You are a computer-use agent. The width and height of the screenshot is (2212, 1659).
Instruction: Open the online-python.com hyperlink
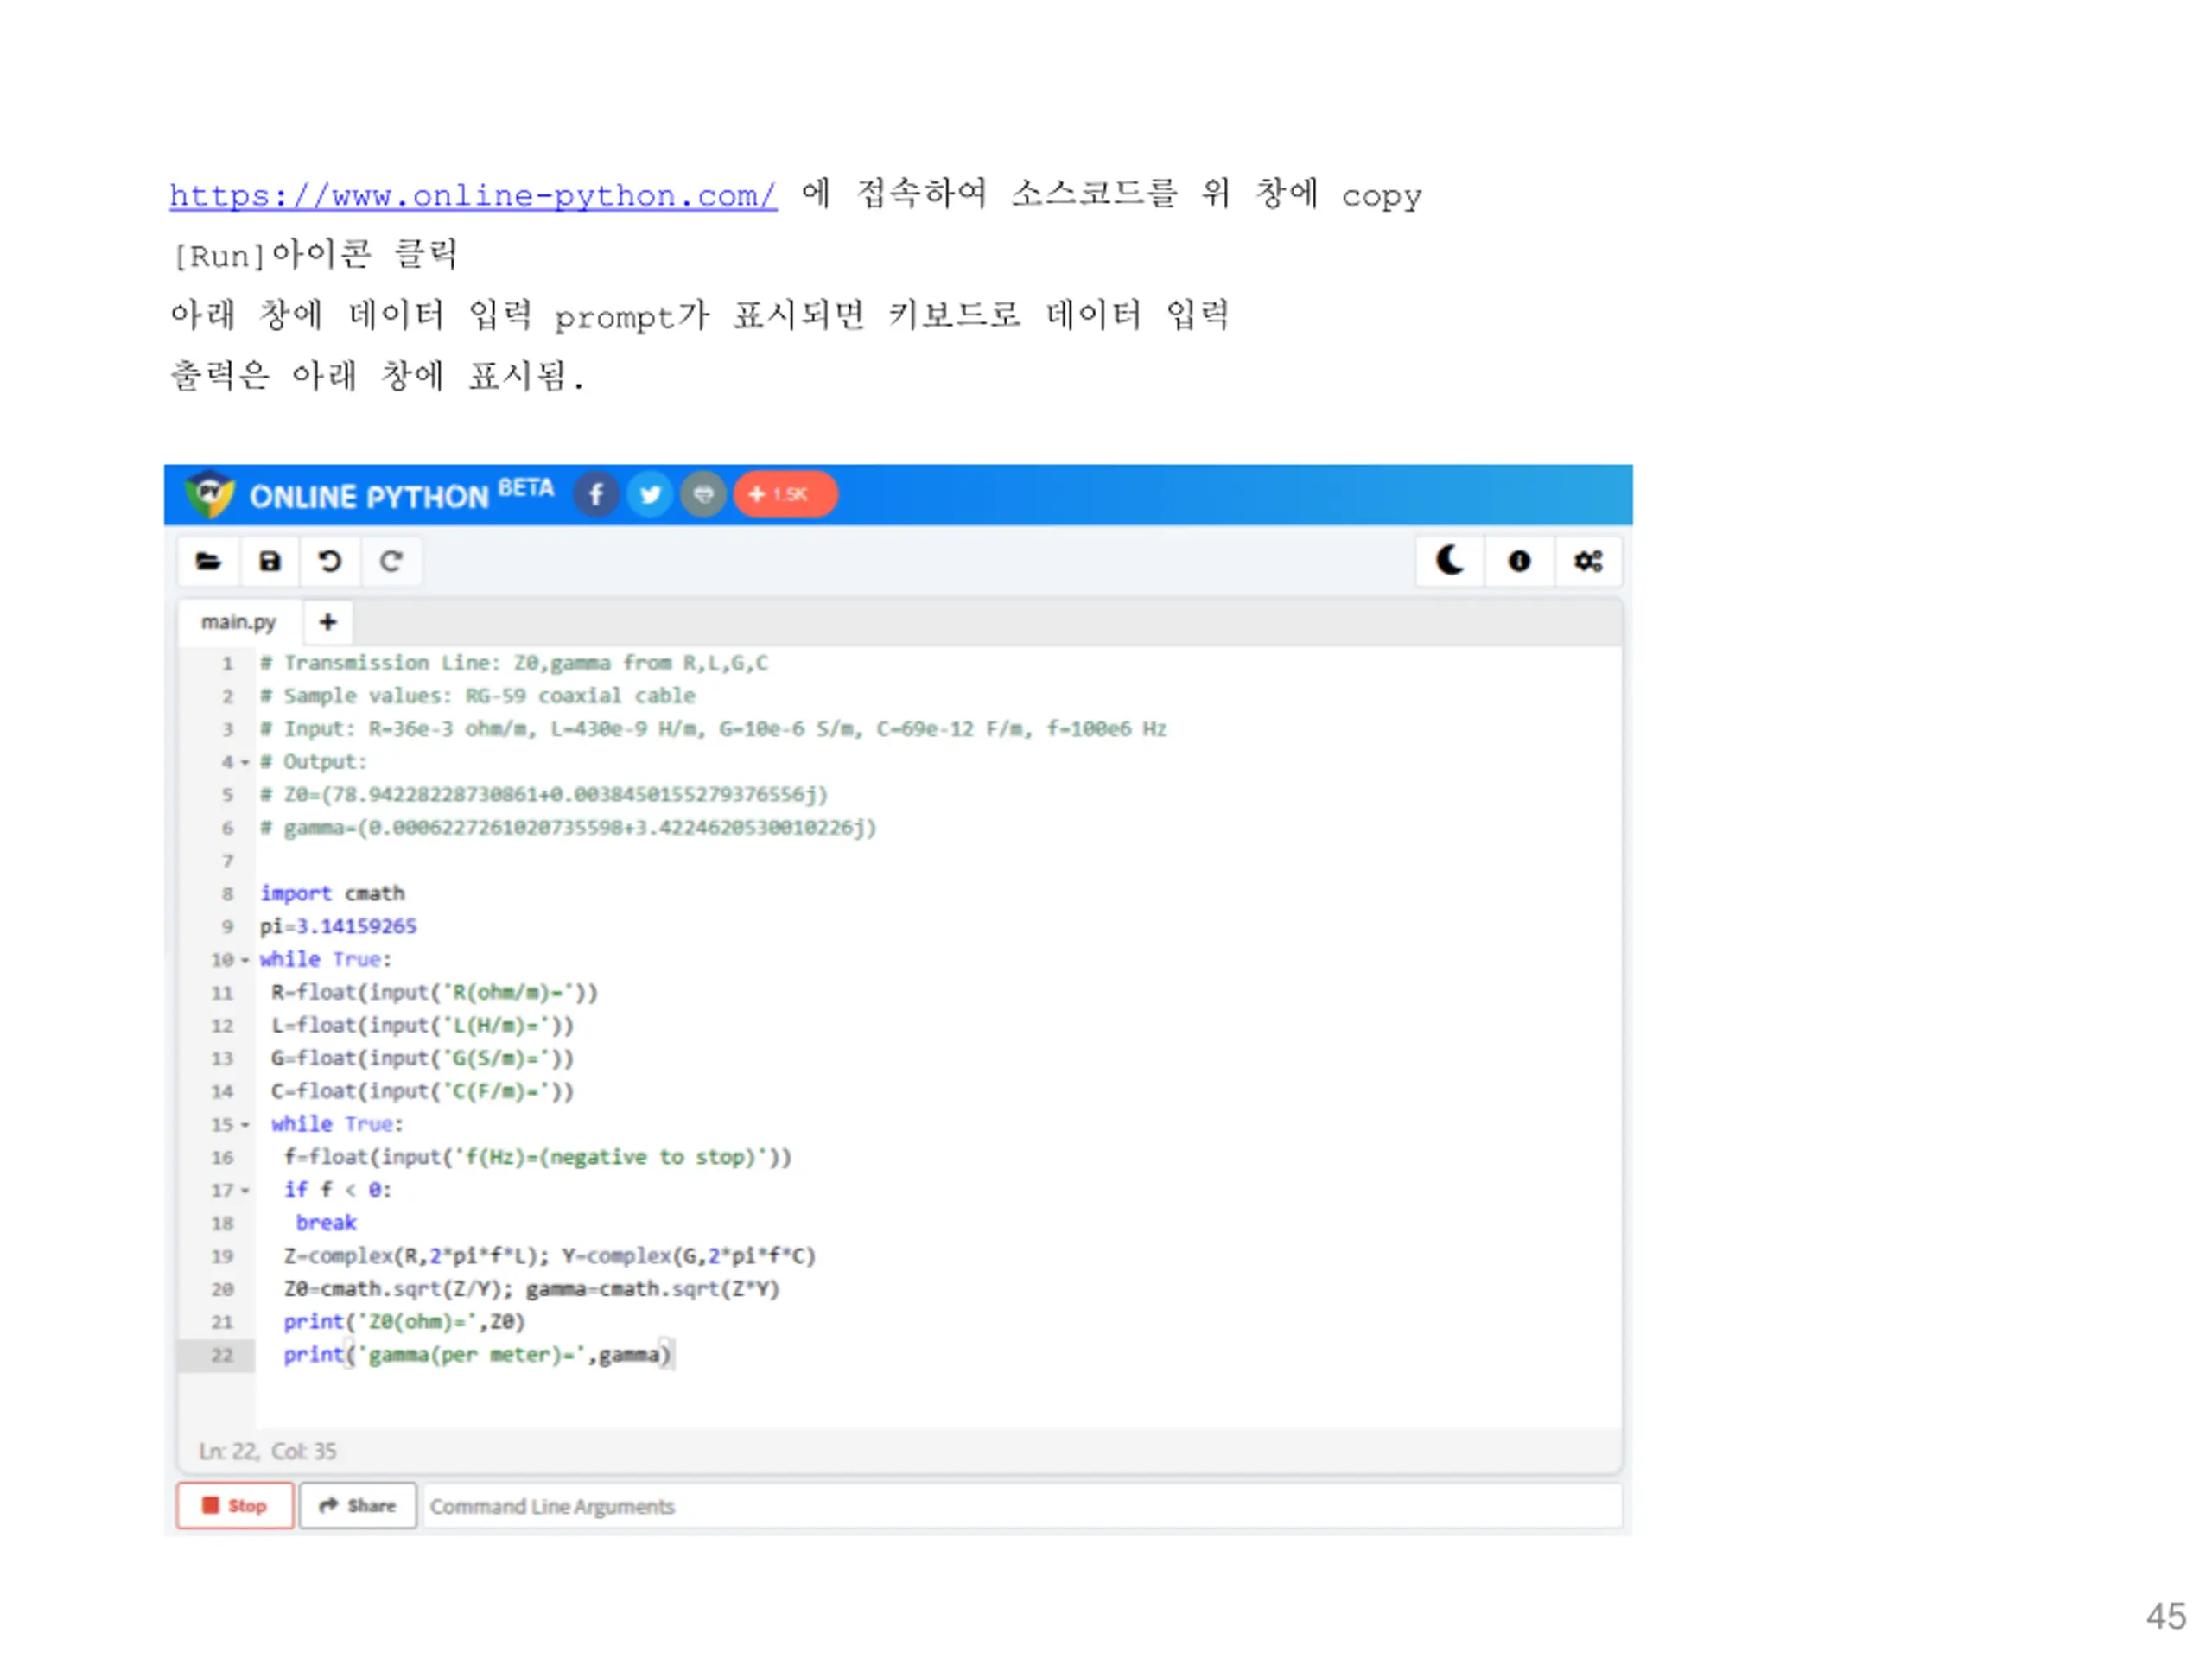[x=473, y=195]
